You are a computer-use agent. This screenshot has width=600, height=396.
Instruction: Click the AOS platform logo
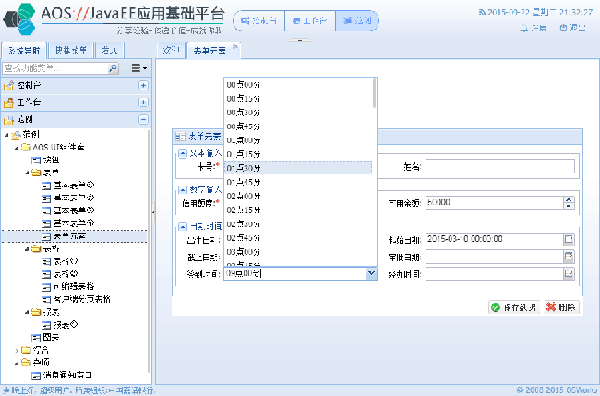click(x=19, y=20)
